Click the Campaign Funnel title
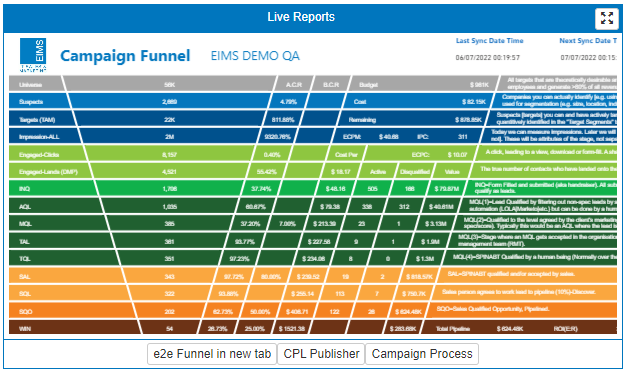This screenshot has height=373, width=627. coord(125,56)
